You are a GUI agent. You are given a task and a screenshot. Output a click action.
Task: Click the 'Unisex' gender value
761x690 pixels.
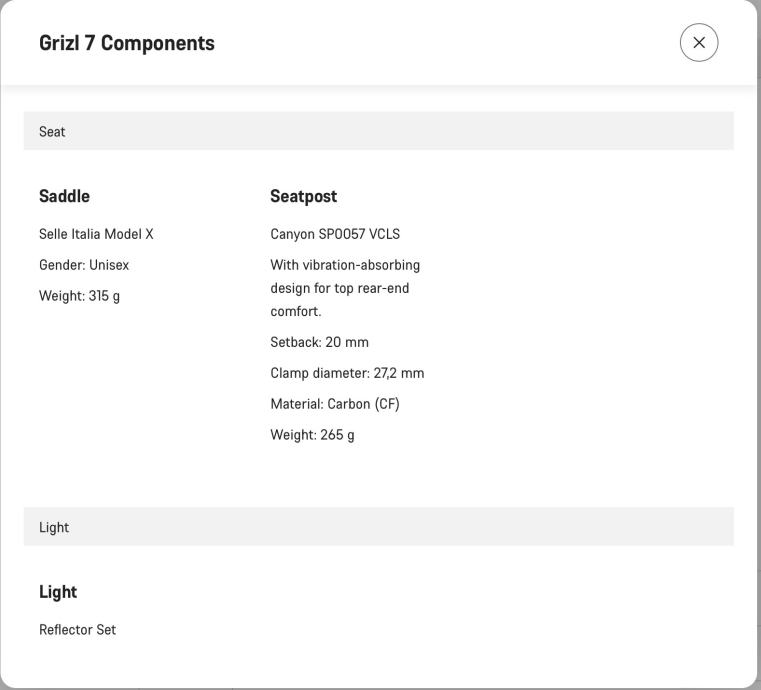109,265
